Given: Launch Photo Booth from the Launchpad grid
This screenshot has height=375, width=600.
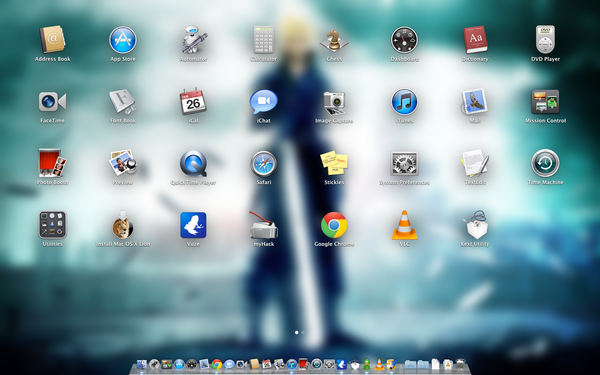Looking at the screenshot, I should (x=52, y=163).
